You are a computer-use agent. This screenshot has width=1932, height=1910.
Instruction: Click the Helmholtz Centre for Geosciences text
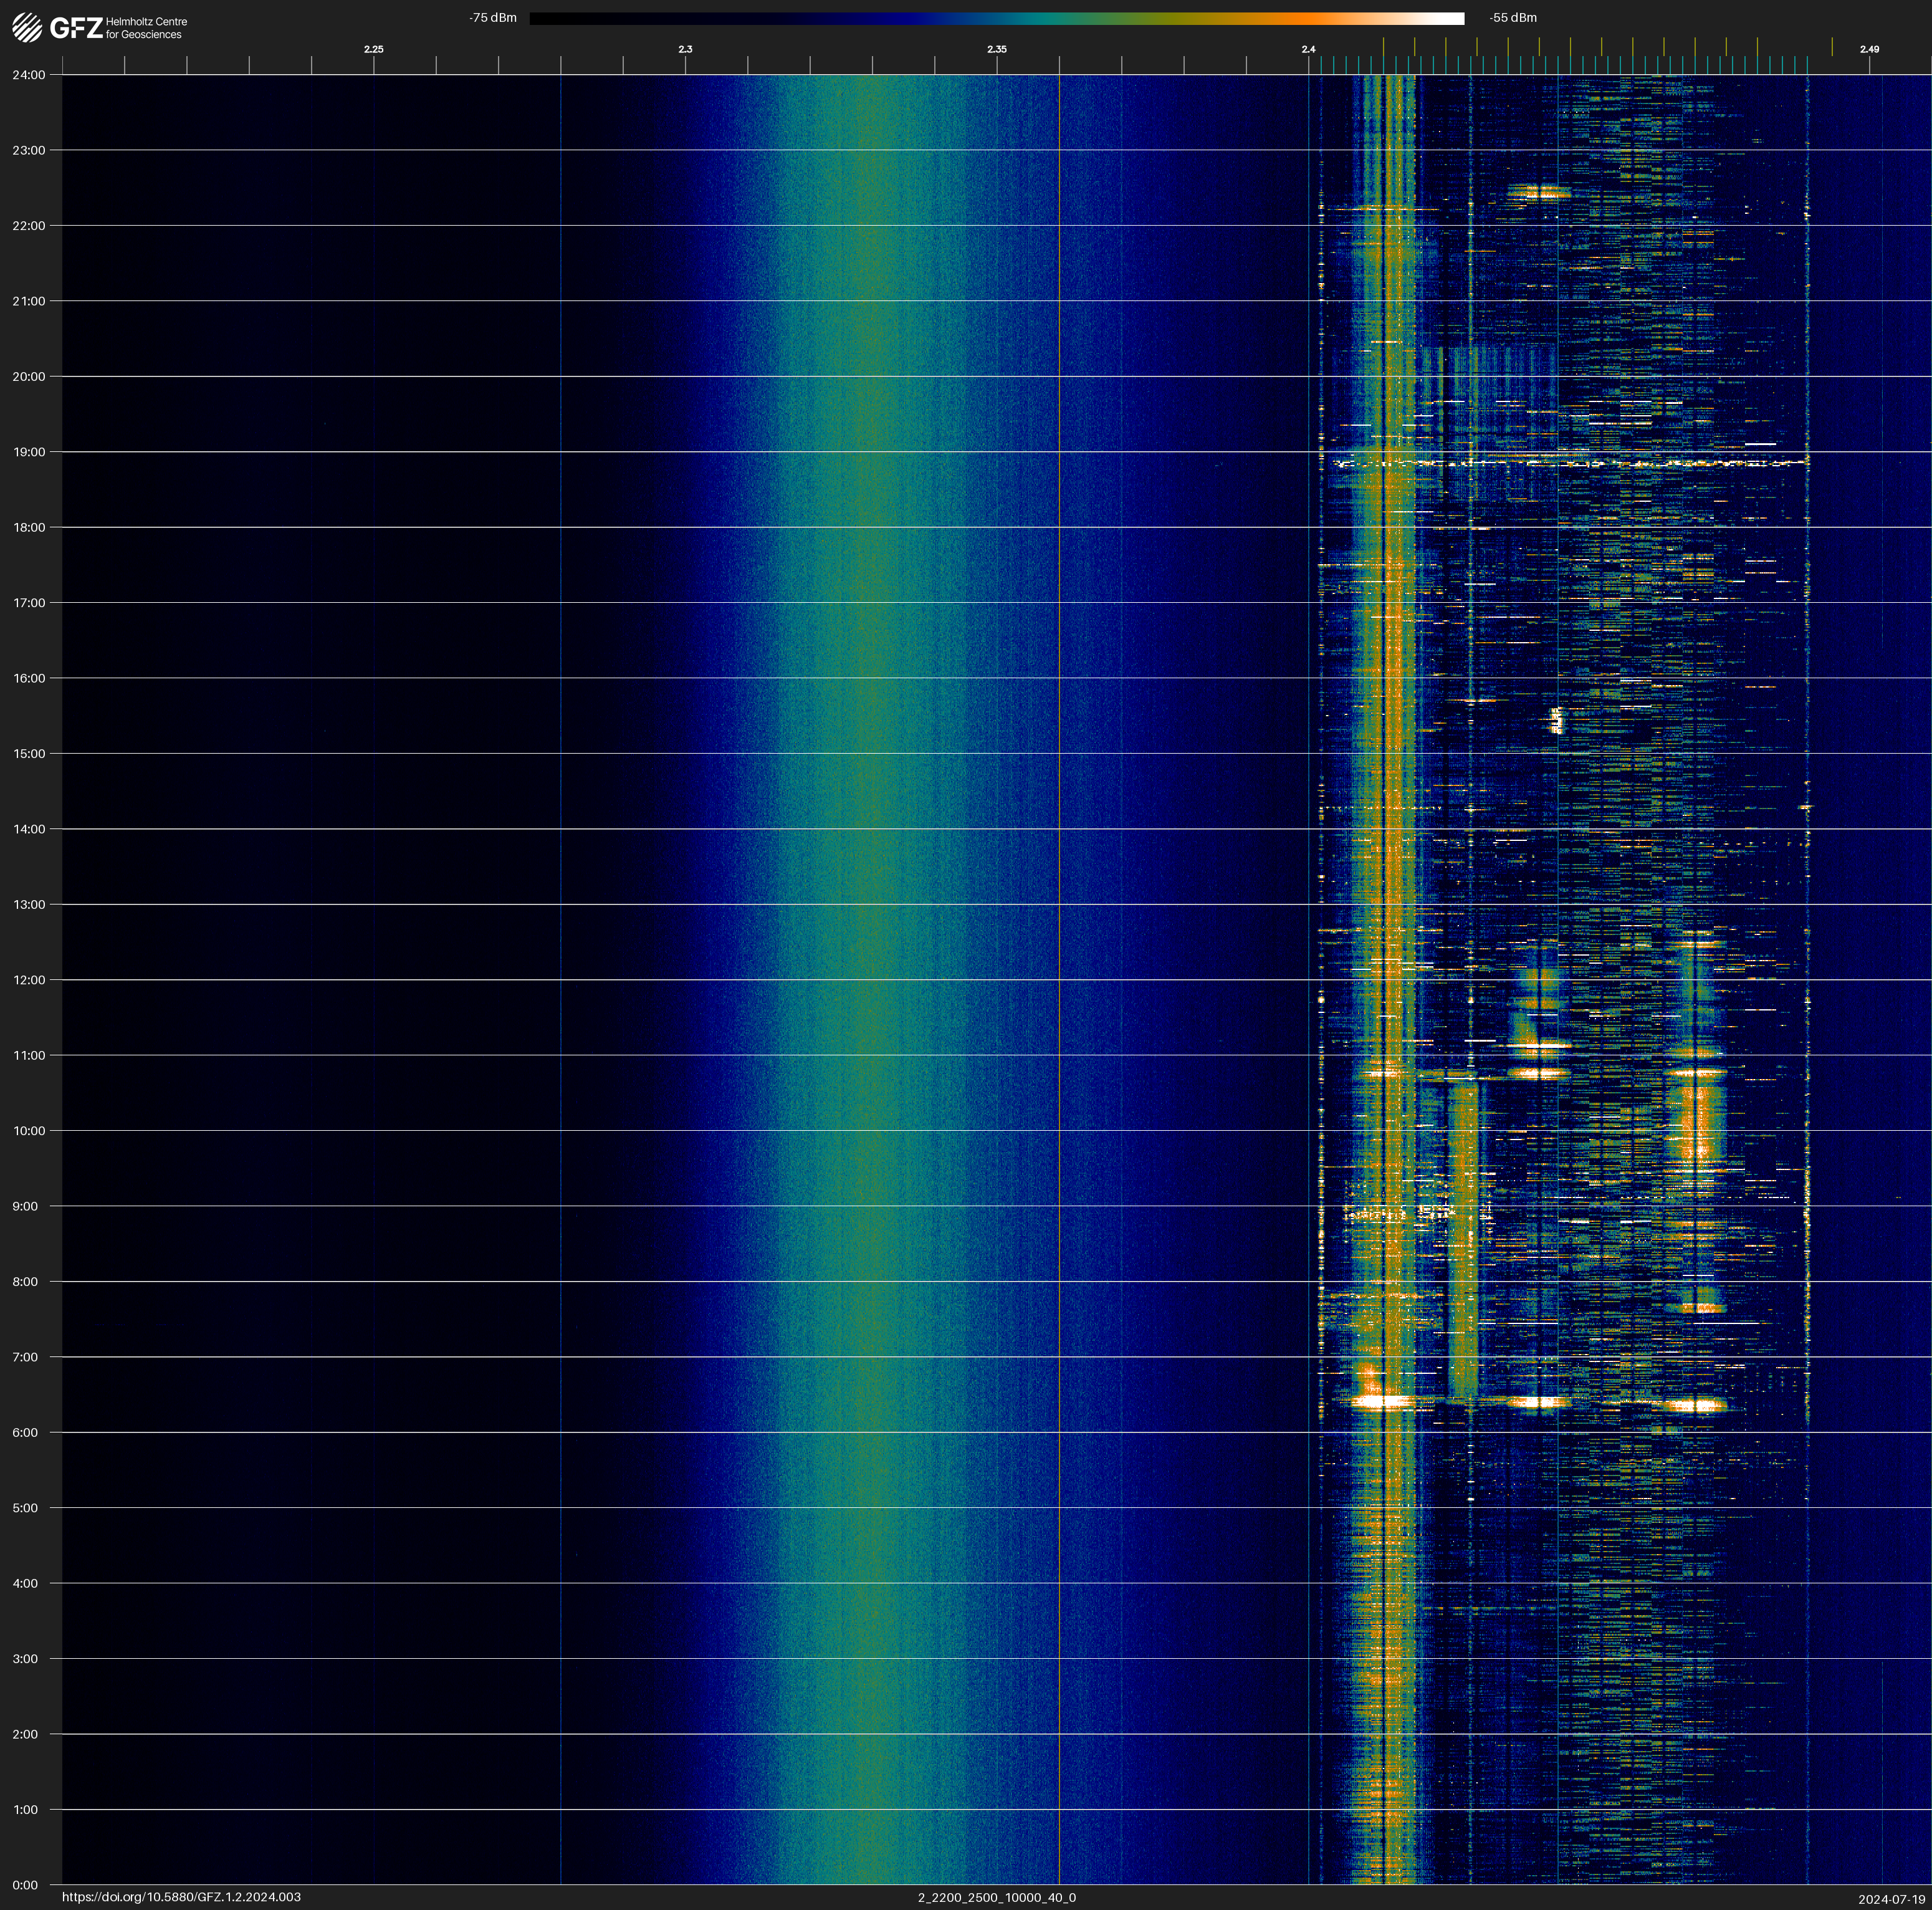click(146, 28)
